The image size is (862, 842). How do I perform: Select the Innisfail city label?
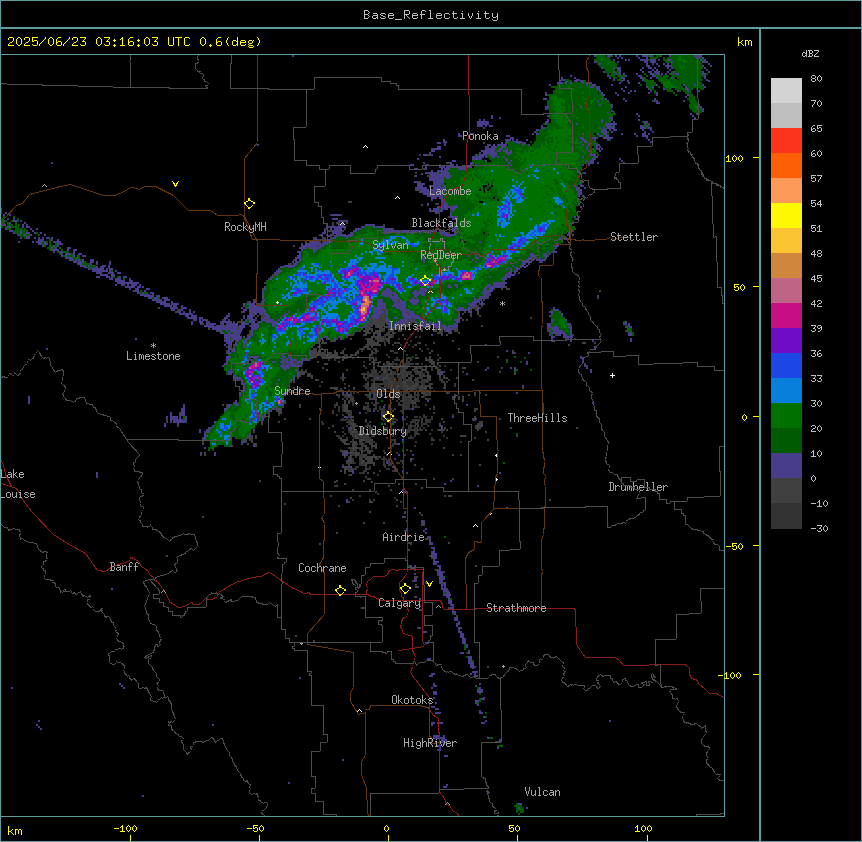coord(415,326)
